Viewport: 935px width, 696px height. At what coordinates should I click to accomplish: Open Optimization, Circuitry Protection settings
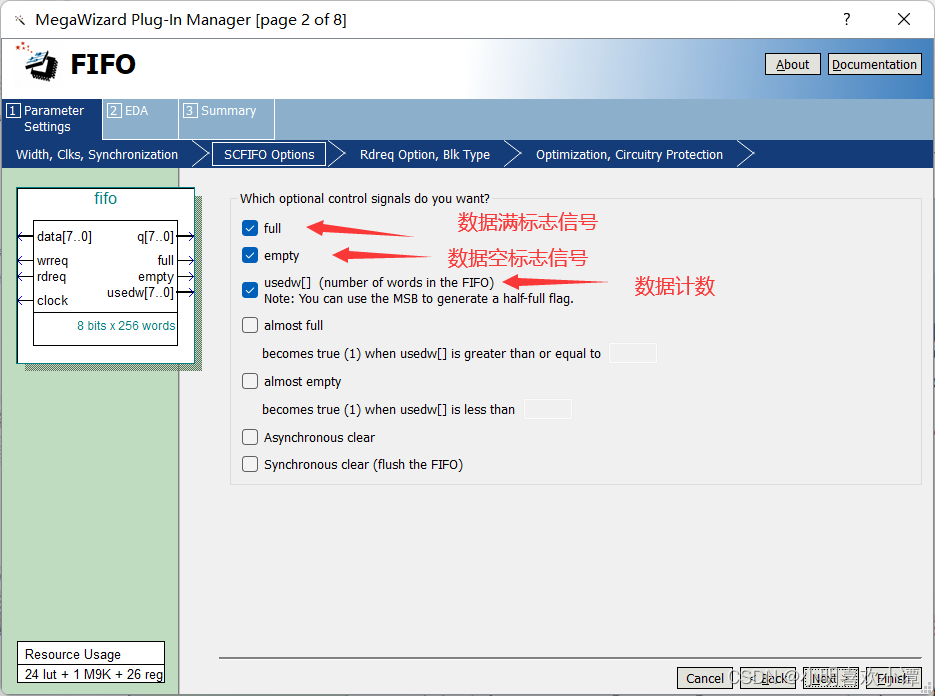click(x=629, y=154)
